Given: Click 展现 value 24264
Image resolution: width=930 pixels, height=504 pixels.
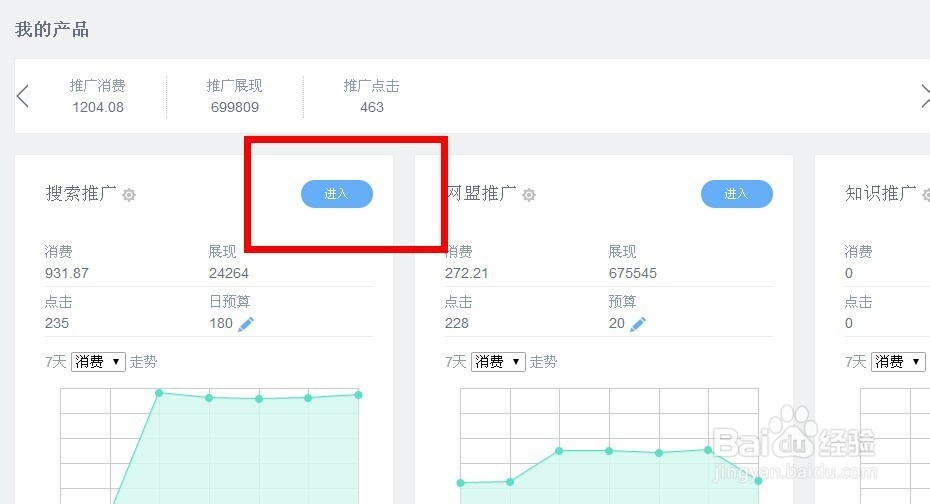Looking at the screenshot, I should (x=228, y=273).
